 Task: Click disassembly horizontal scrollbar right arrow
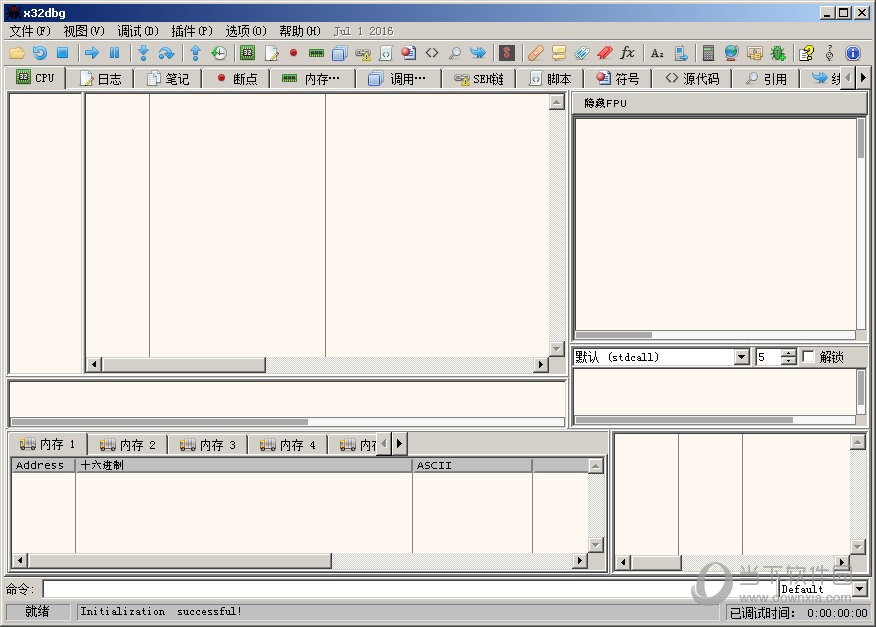[540, 364]
